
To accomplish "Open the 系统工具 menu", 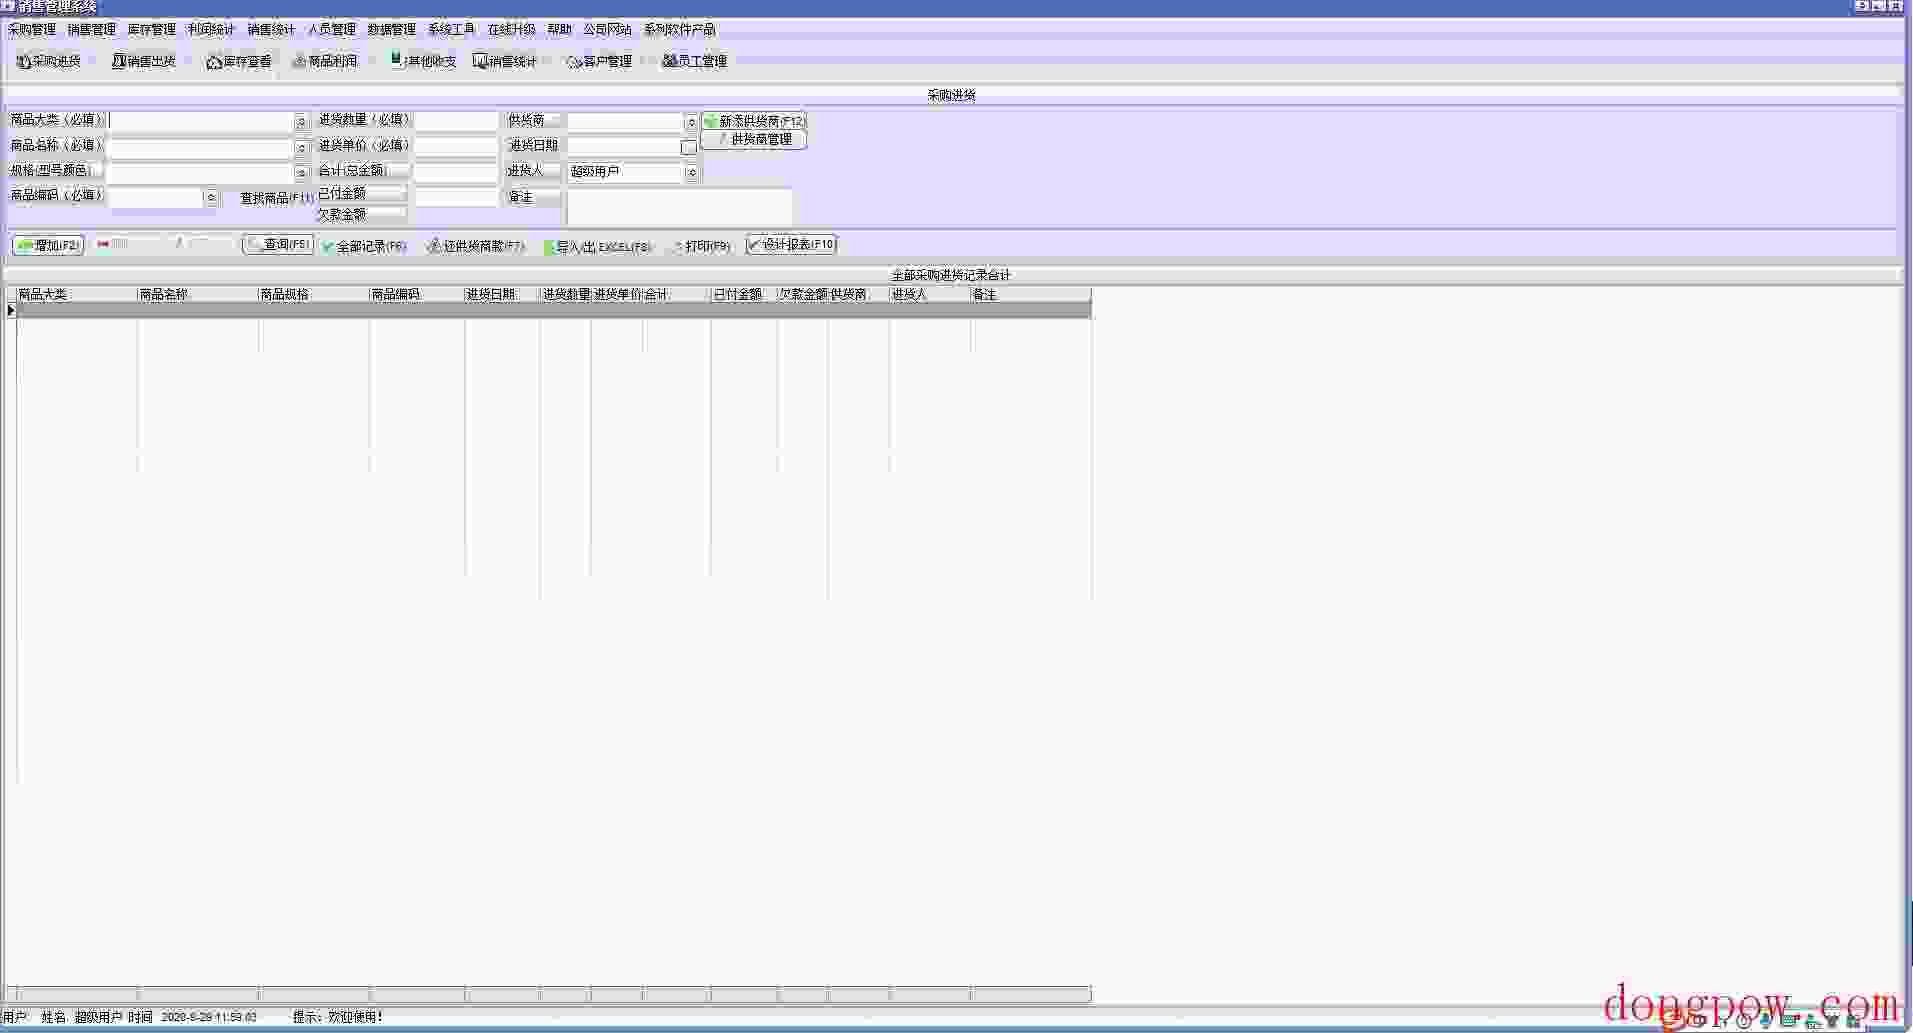I will 452,30.
